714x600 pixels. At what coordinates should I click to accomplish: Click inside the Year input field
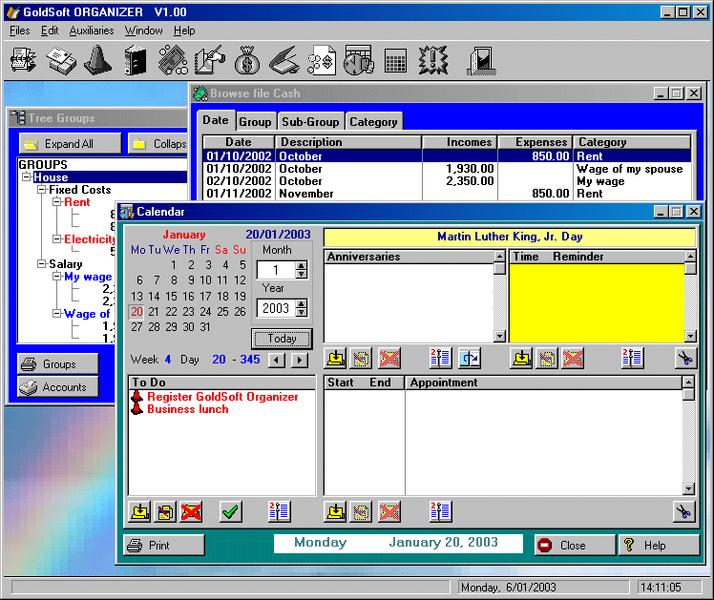[x=276, y=308]
